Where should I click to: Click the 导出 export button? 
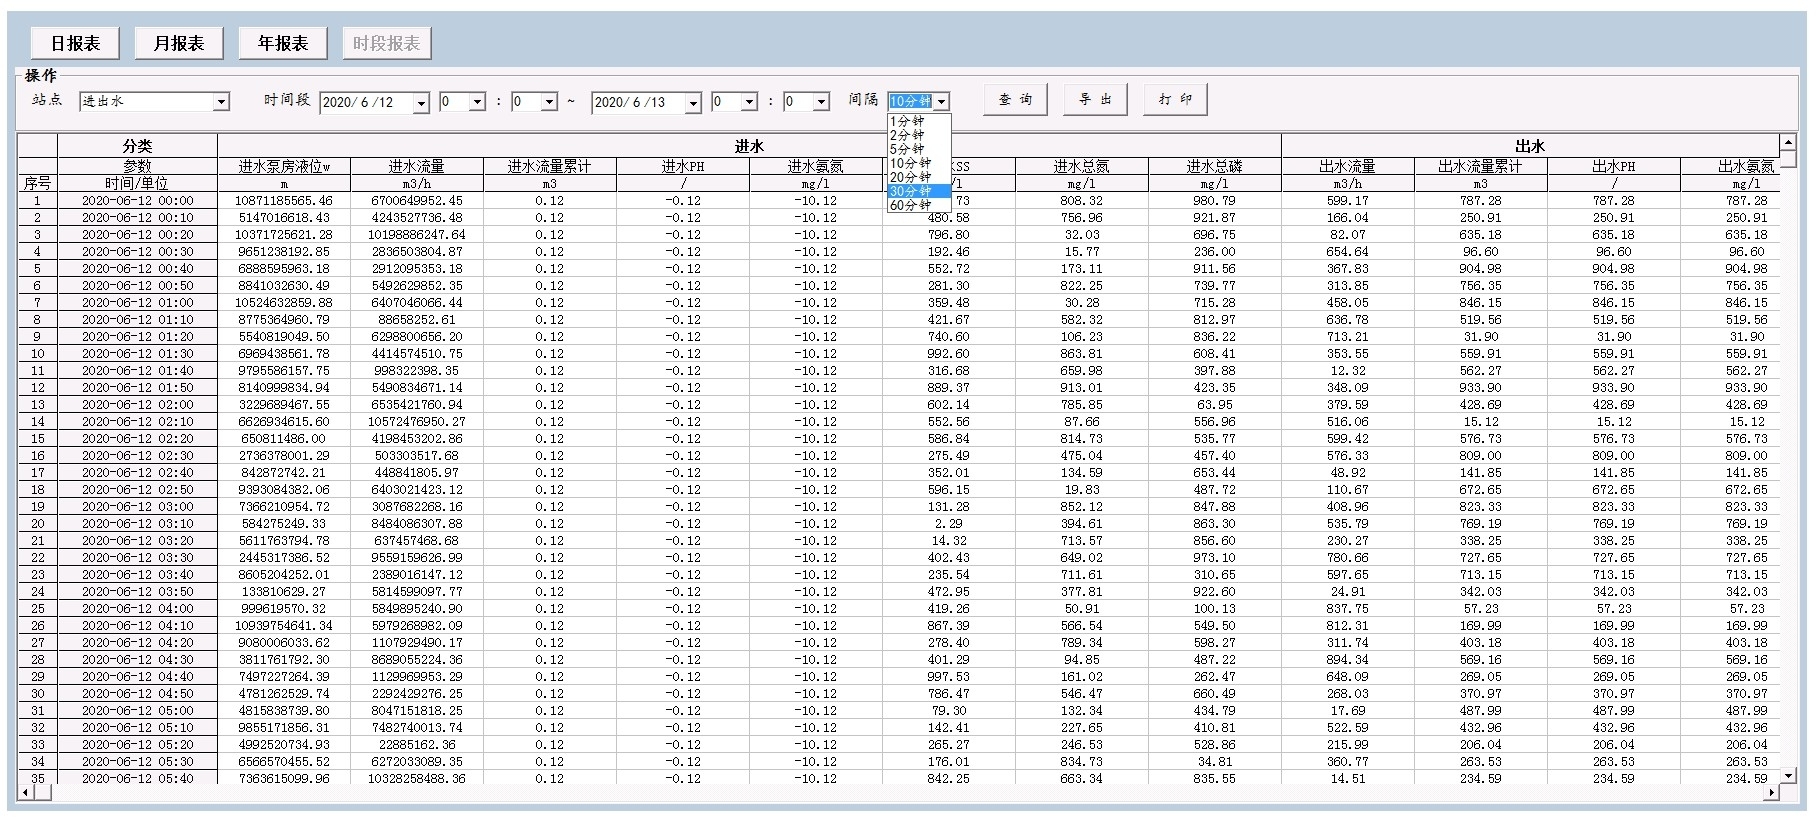1095,99
